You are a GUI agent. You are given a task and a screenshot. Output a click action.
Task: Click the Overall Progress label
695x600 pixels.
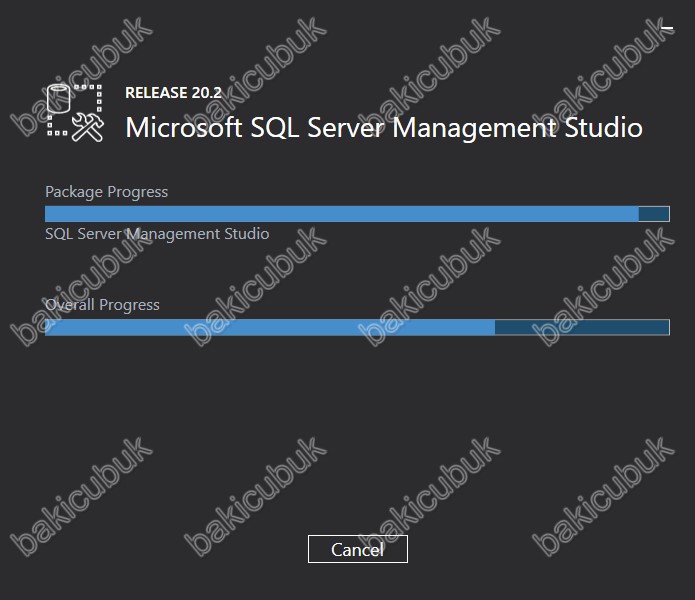(102, 305)
